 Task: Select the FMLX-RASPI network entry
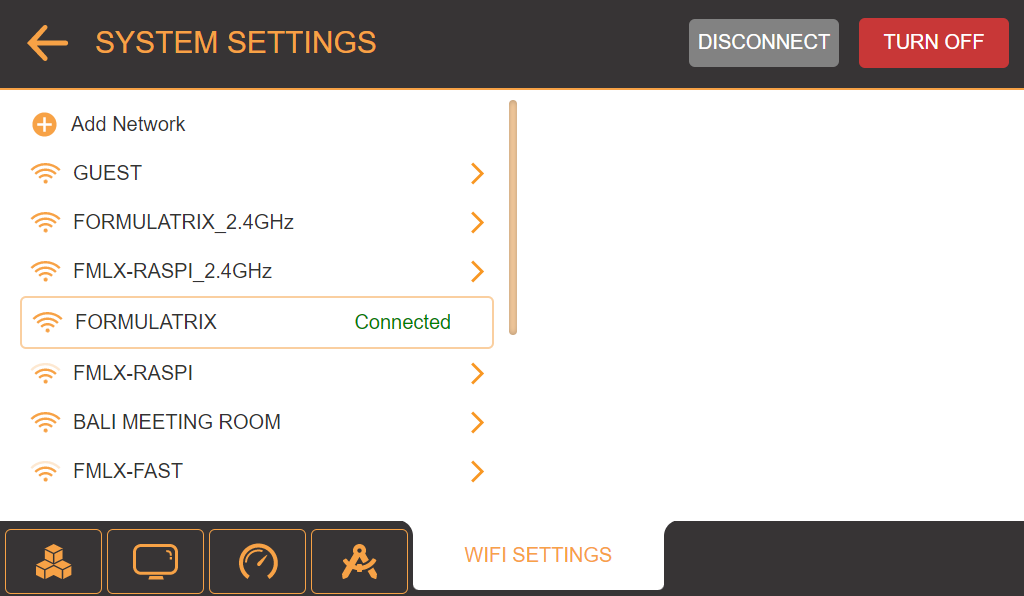coord(133,373)
